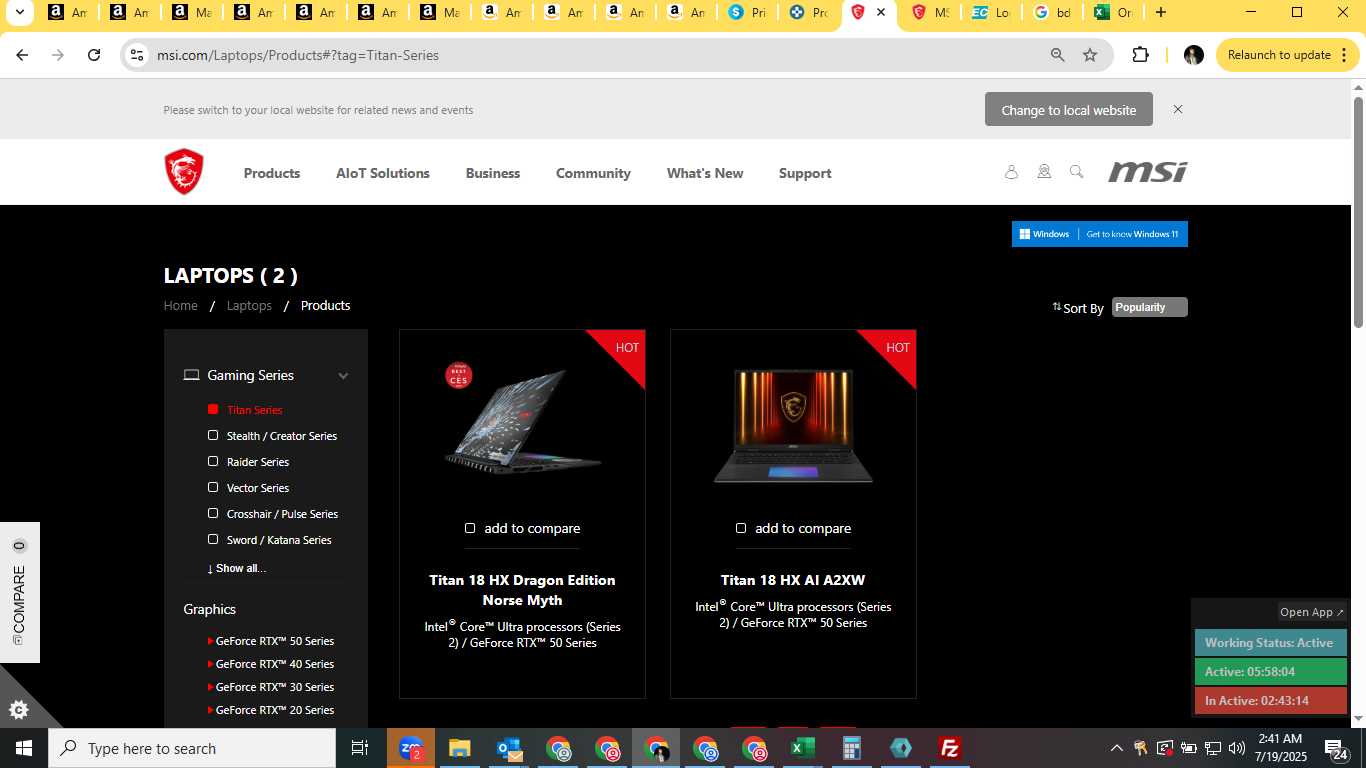This screenshot has width=1366, height=768.
Task: Open Outlook from the taskbar
Action: tap(509, 748)
